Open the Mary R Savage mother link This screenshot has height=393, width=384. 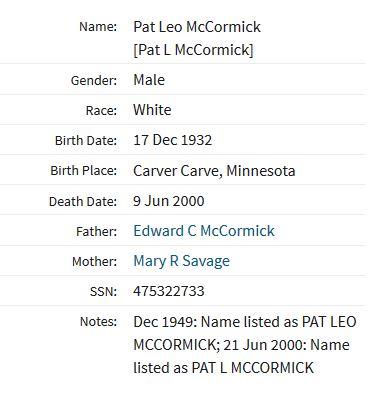point(181,261)
